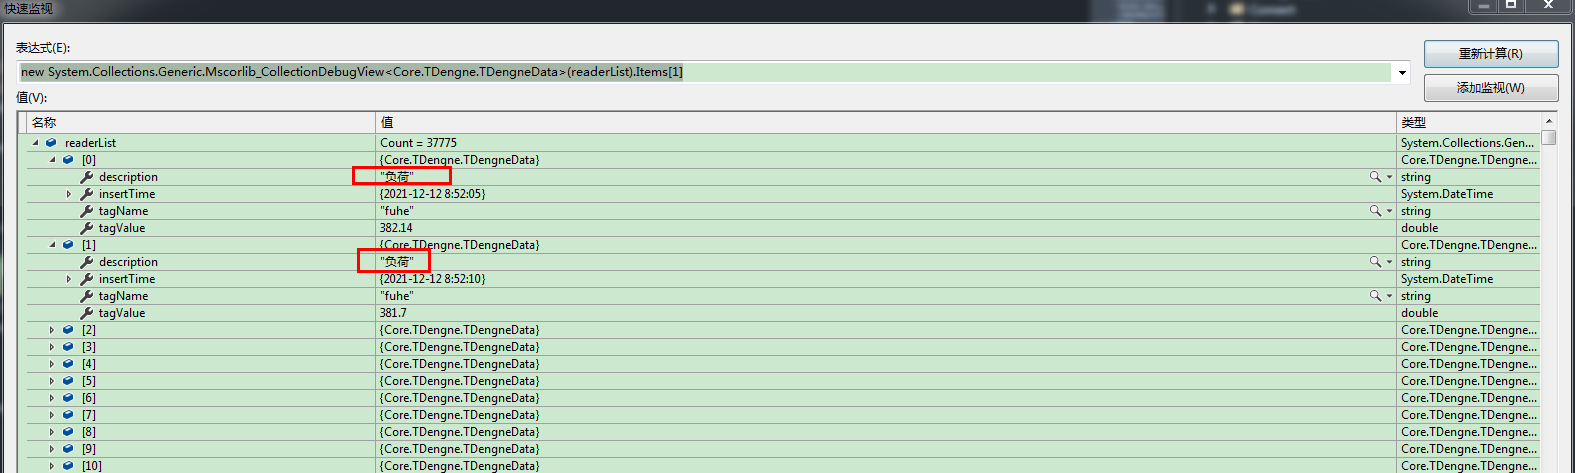Screen dimensions: 1575x473
Task: Open text visualizer for [0] description
Action: (x=1376, y=177)
